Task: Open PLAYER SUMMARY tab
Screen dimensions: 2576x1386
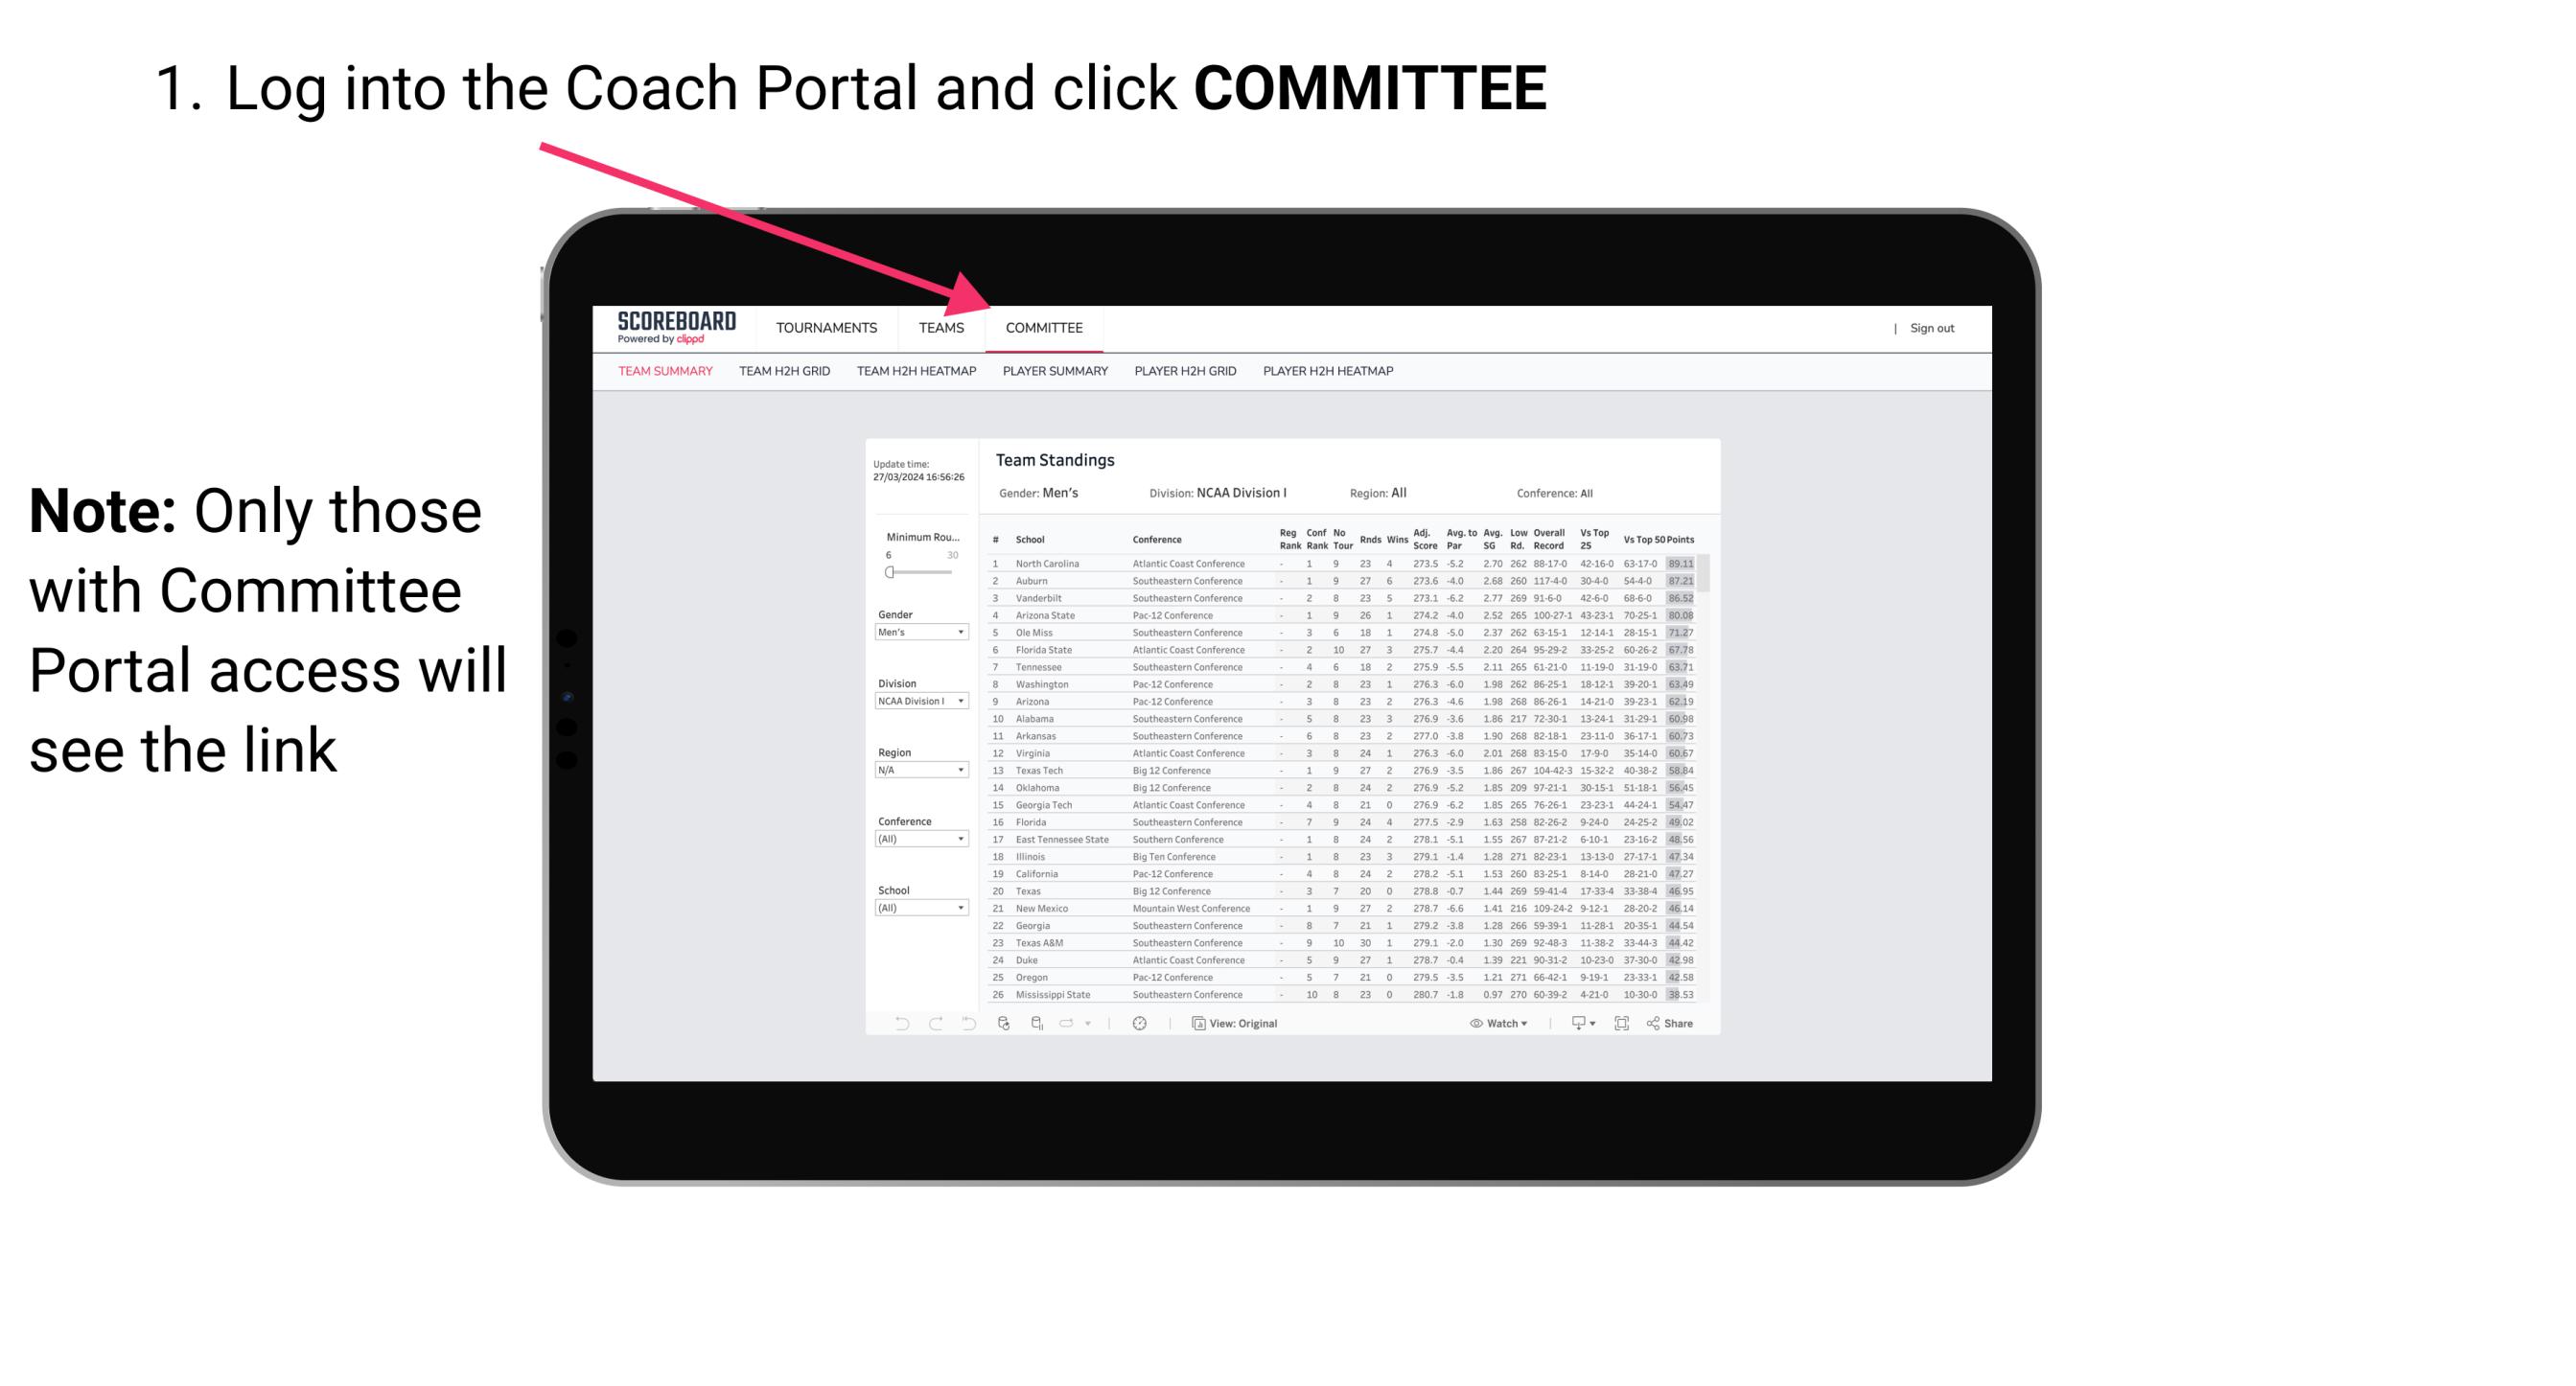Action: click(x=1052, y=374)
